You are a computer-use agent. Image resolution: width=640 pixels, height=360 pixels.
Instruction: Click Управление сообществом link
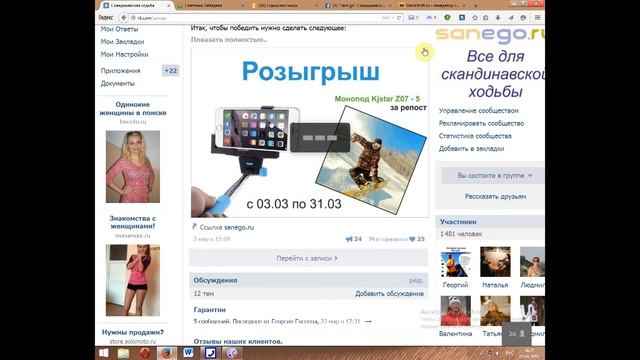tap(478, 111)
